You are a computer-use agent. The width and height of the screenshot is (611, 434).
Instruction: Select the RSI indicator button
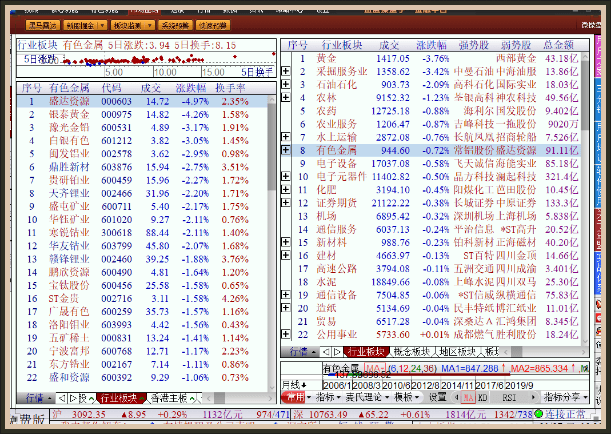coord(509,397)
